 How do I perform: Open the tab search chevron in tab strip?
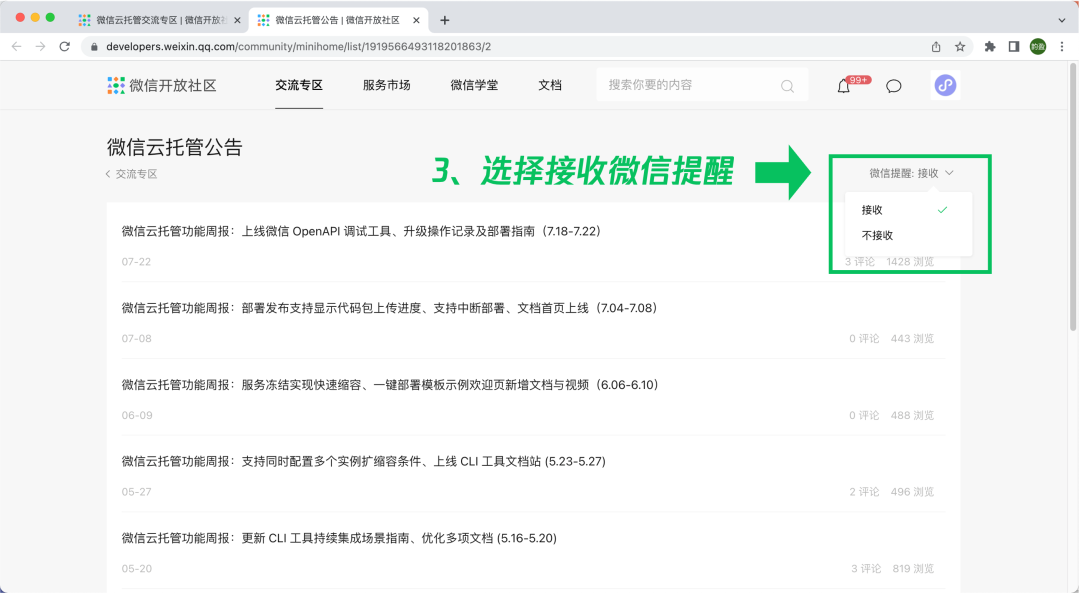coord(1061,21)
